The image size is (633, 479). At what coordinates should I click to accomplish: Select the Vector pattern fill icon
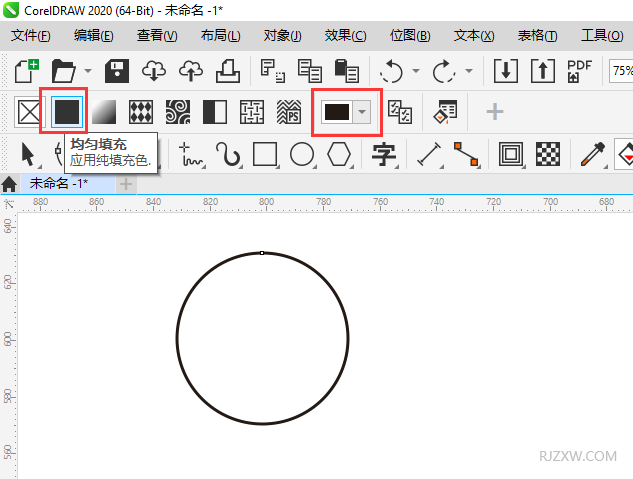(x=141, y=112)
